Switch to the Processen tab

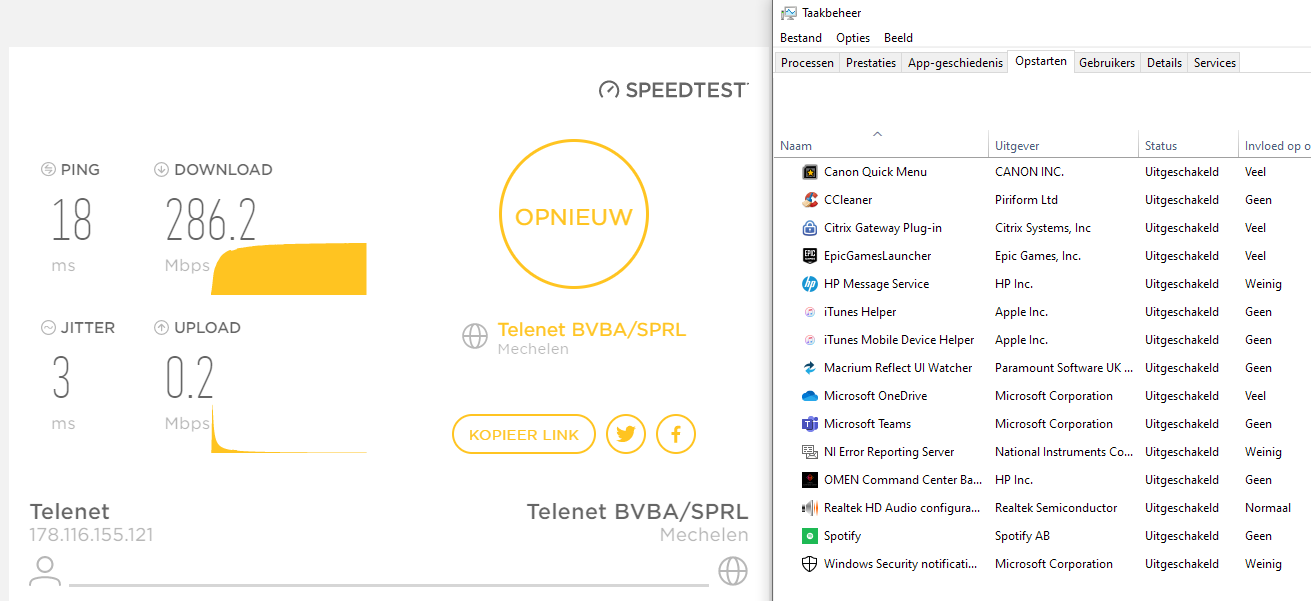807,63
